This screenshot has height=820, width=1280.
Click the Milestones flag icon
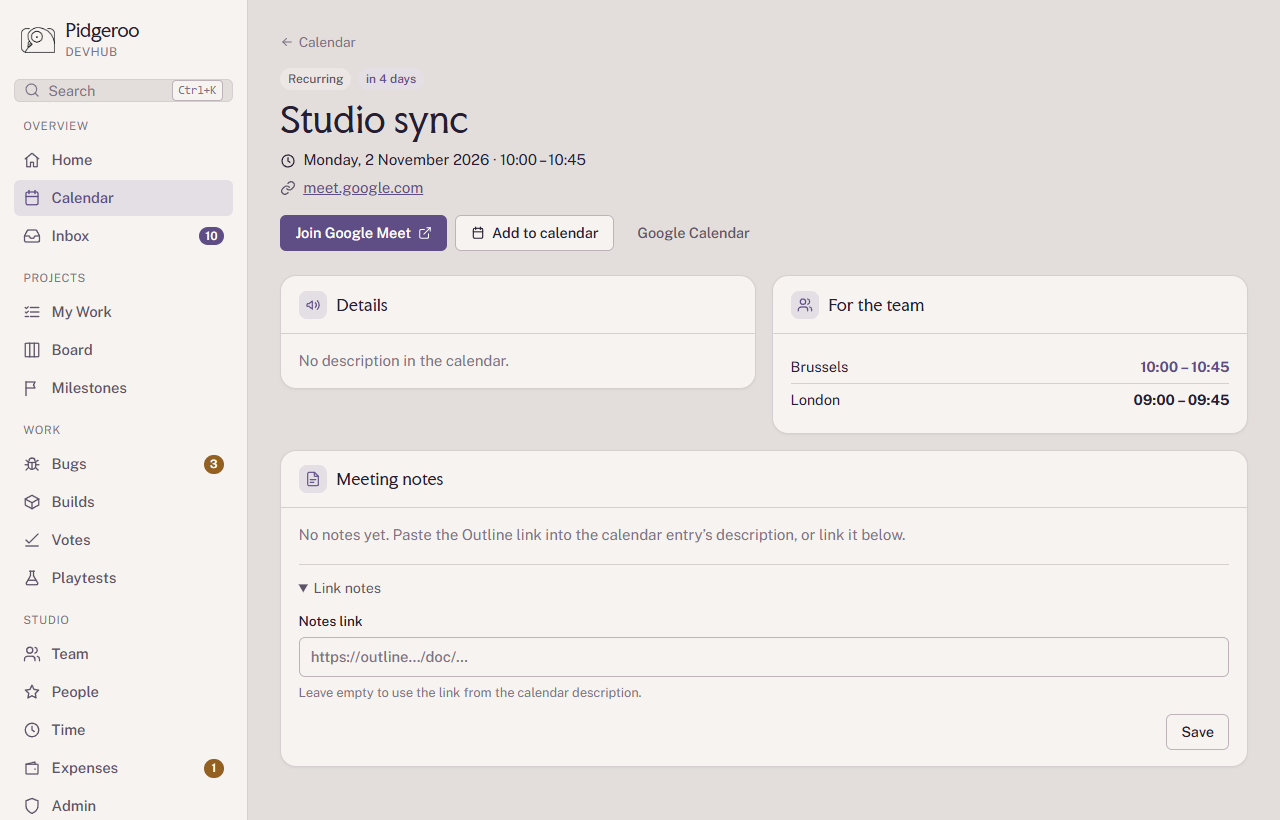coord(32,388)
